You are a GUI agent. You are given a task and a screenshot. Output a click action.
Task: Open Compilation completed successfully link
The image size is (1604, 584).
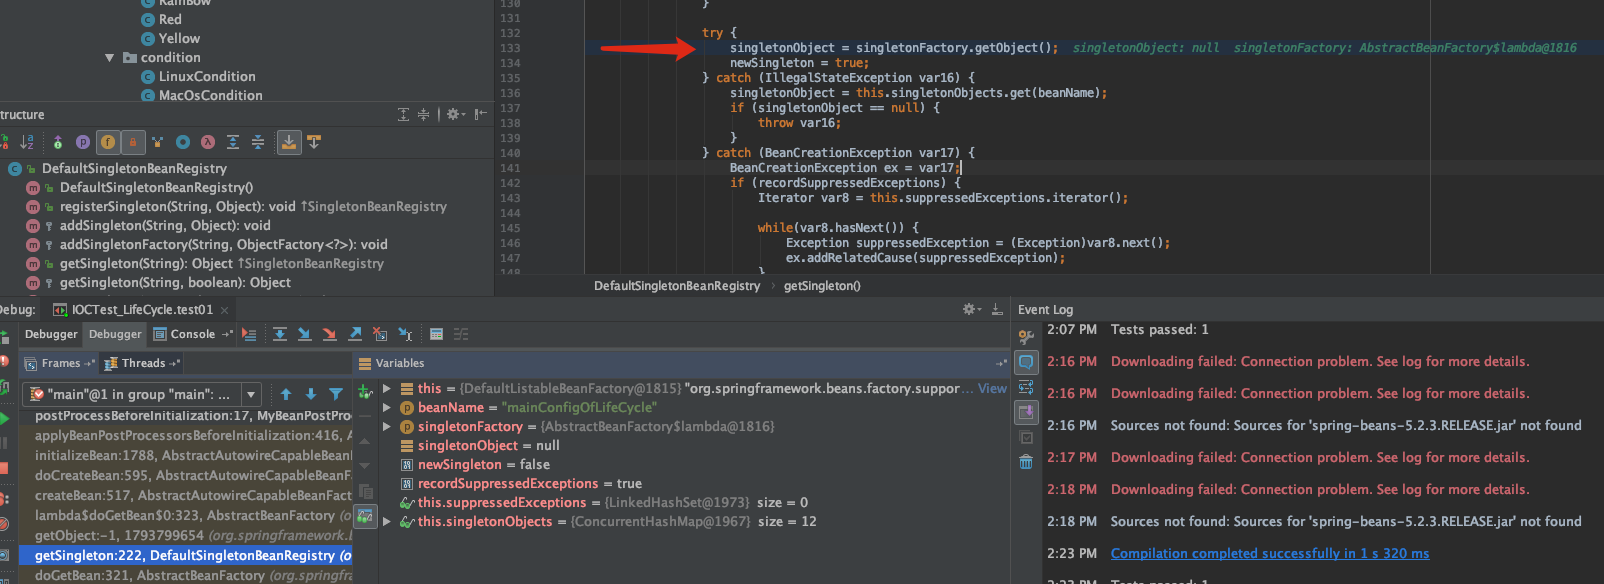click(x=1269, y=554)
